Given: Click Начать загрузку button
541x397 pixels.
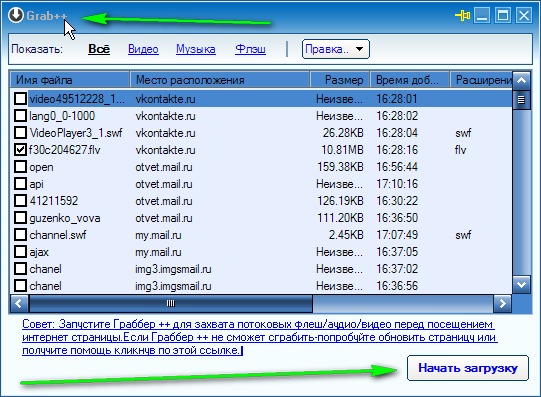Looking at the screenshot, I should 468,368.
